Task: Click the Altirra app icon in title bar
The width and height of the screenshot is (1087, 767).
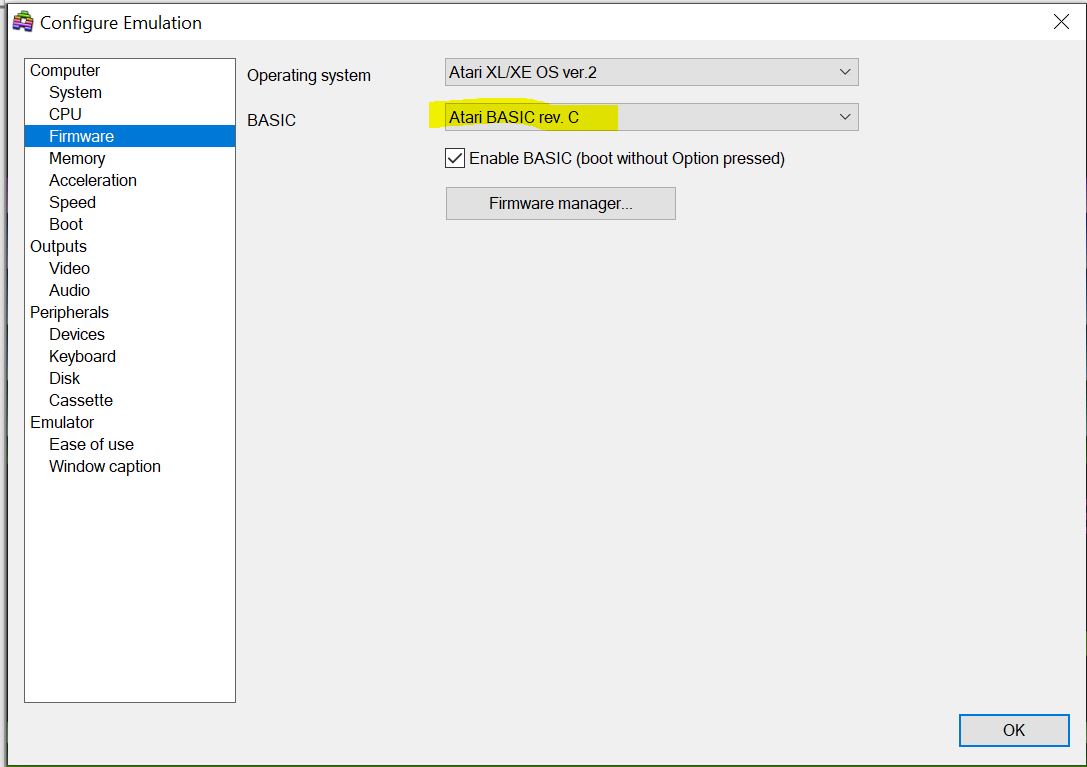Action: pyautogui.click(x=22, y=22)
